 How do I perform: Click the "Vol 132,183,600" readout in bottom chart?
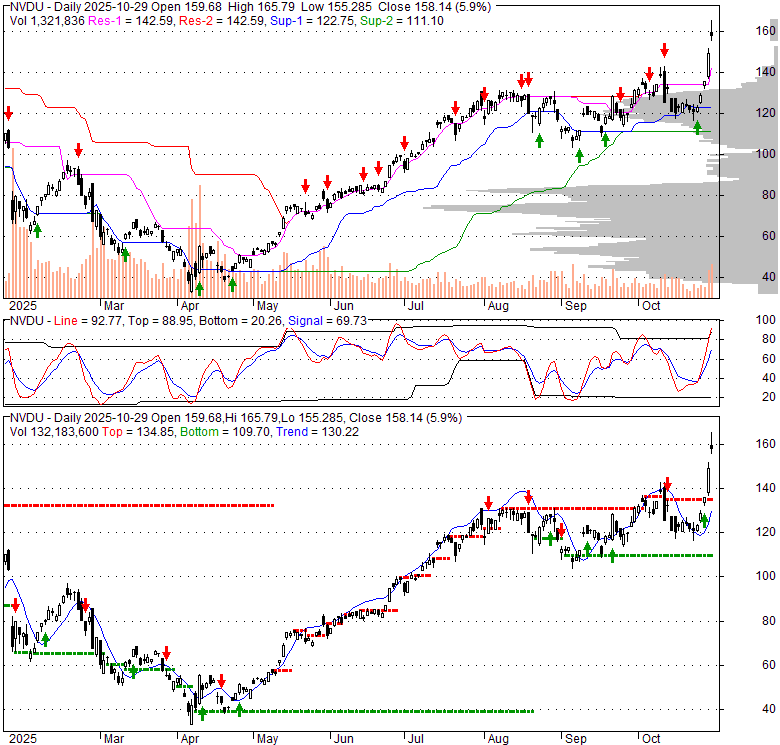(x=54, y=432)
